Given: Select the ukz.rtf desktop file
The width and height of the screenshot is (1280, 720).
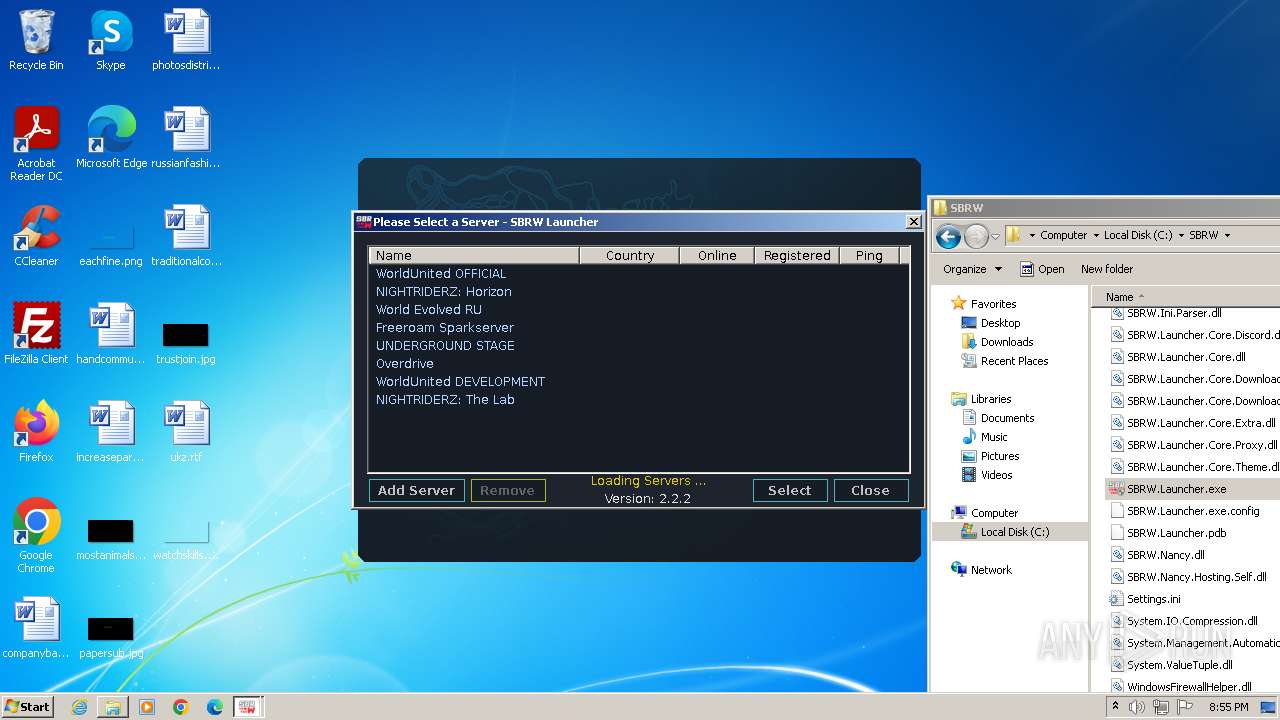Looking at the screenshot, I should coord(186,432).
